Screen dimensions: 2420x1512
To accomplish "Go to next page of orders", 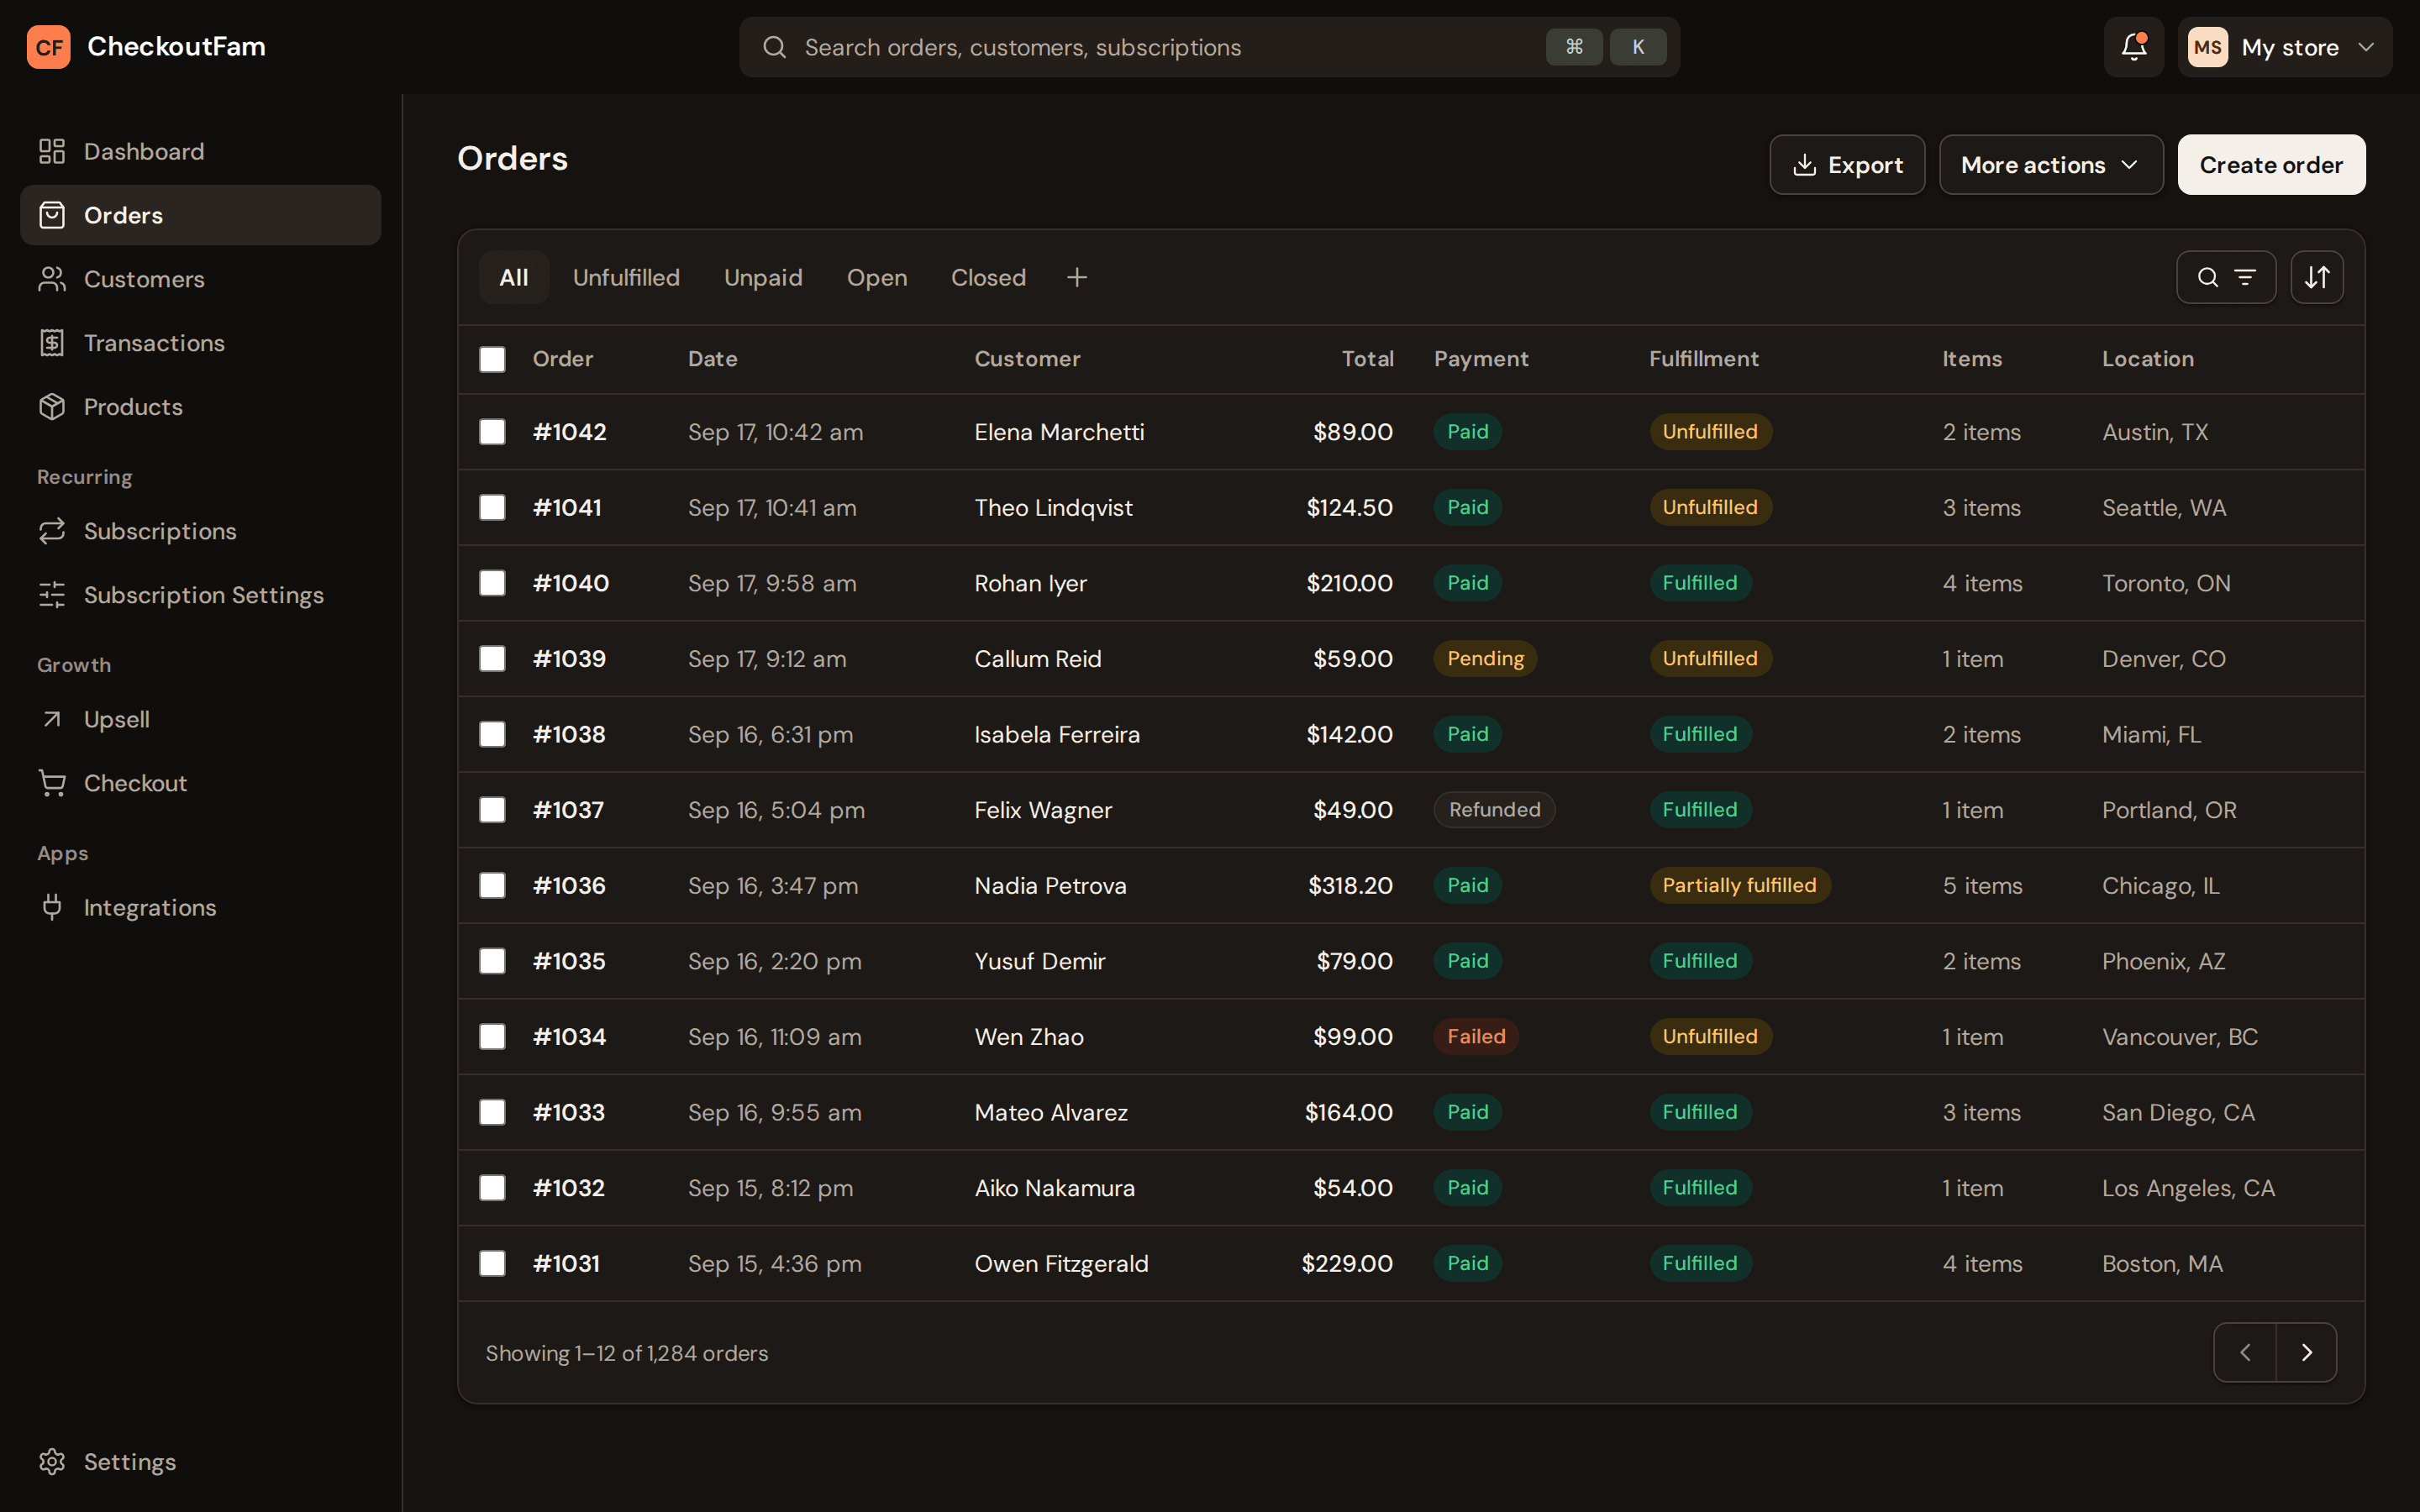I will pyautogui.click(x=2307, y=1352).
